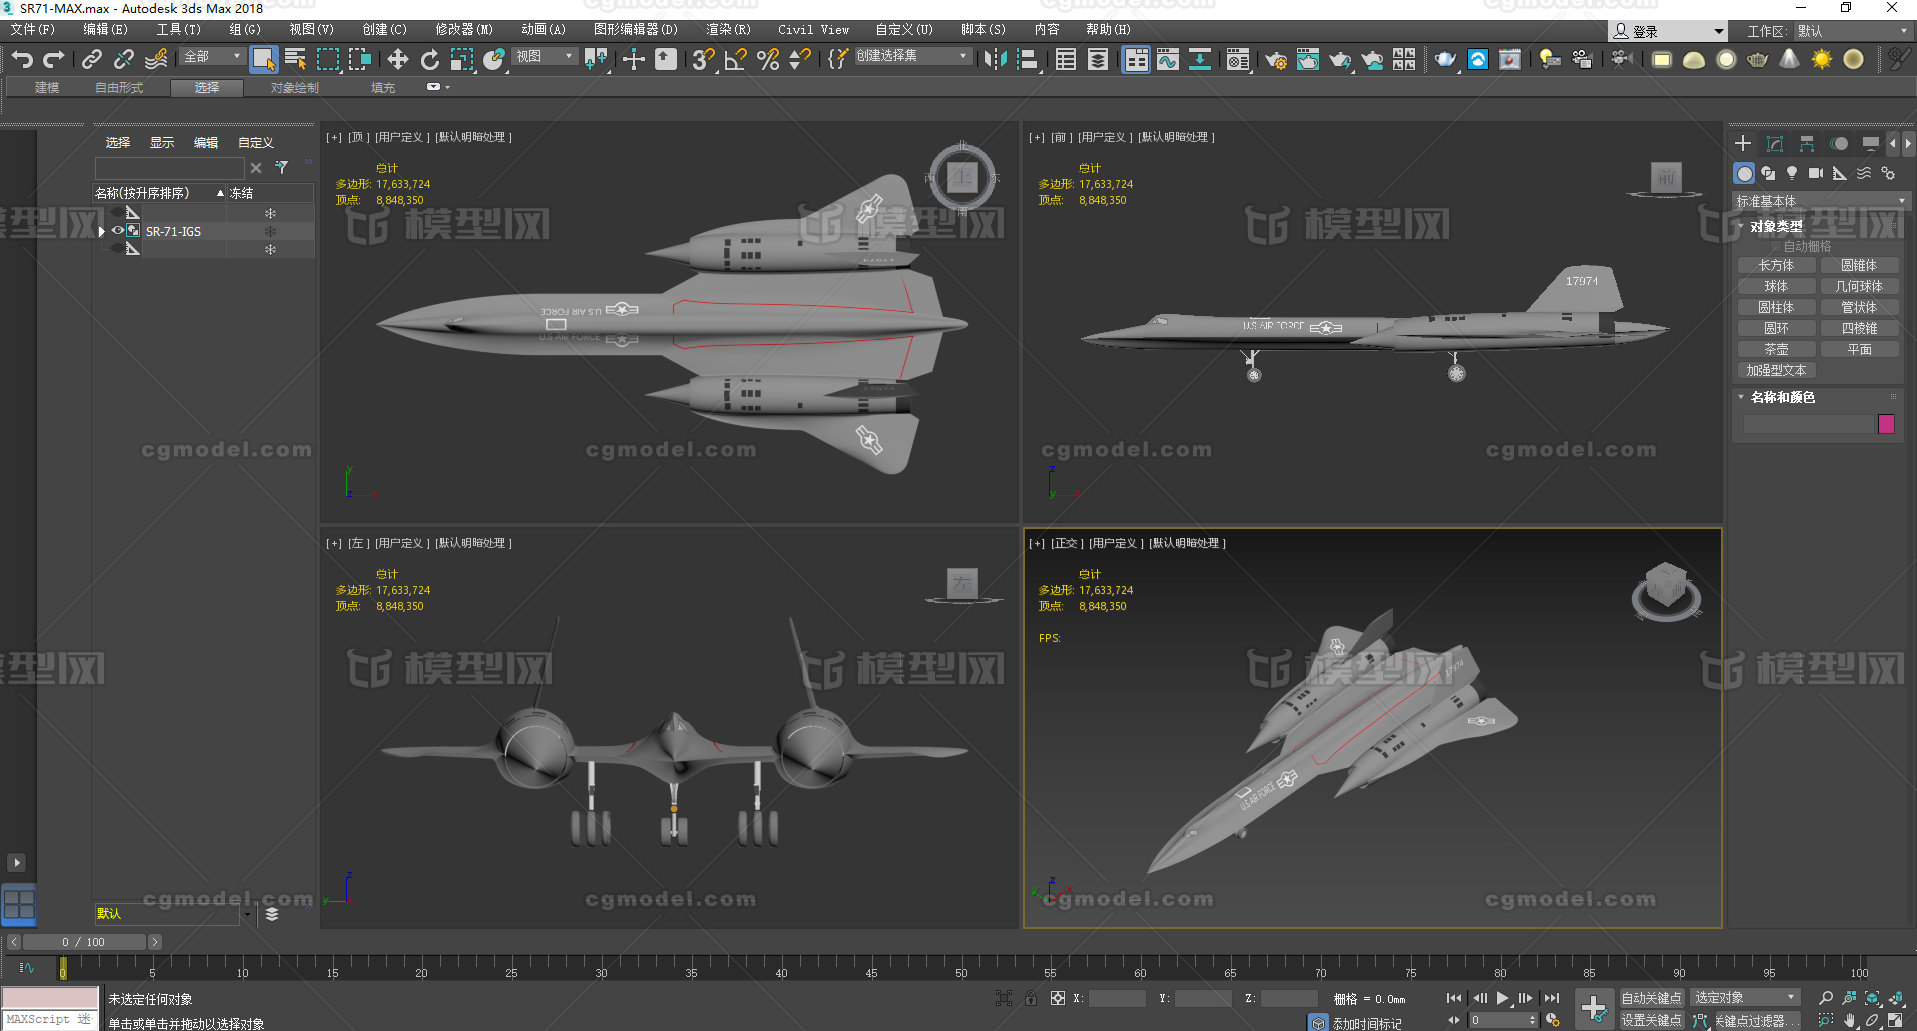Viewport: 1917px width, 1031px height.
Task: Click the pink object color swatch
Action: click(1886, 424)
